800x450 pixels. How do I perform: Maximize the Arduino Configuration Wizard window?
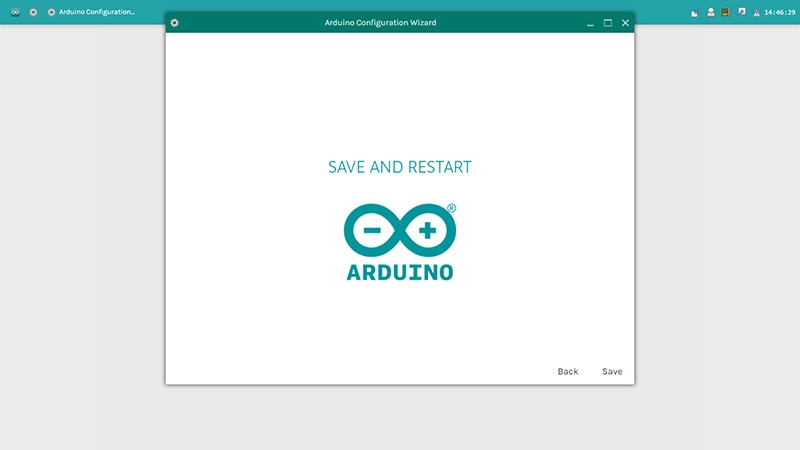(608, 23)
